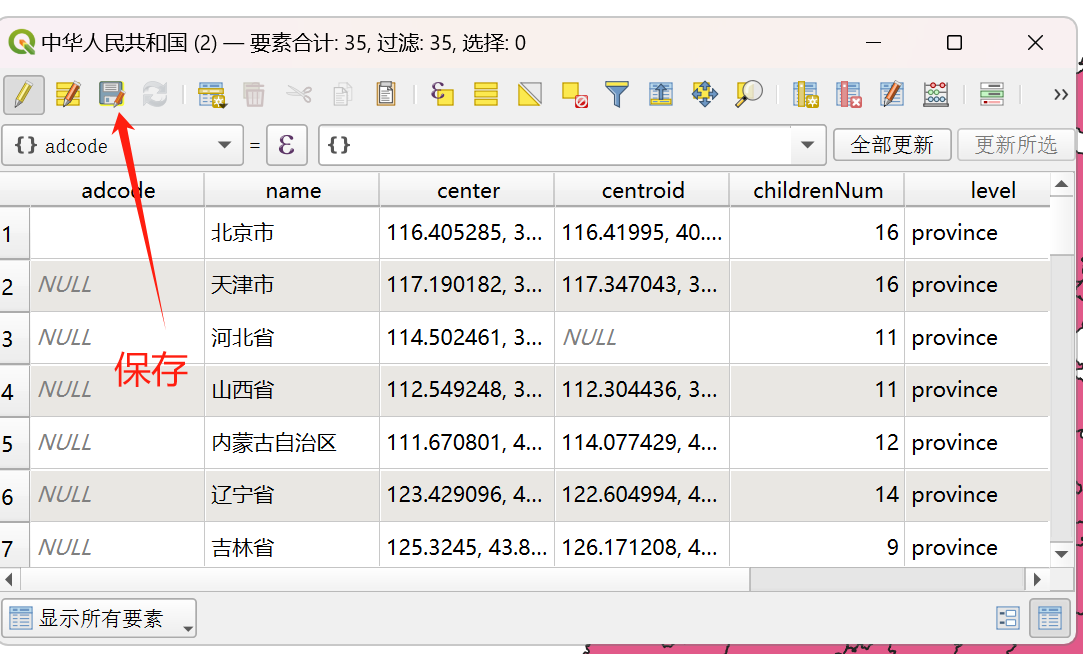Open the filter features funnel tool

(617, 94)
